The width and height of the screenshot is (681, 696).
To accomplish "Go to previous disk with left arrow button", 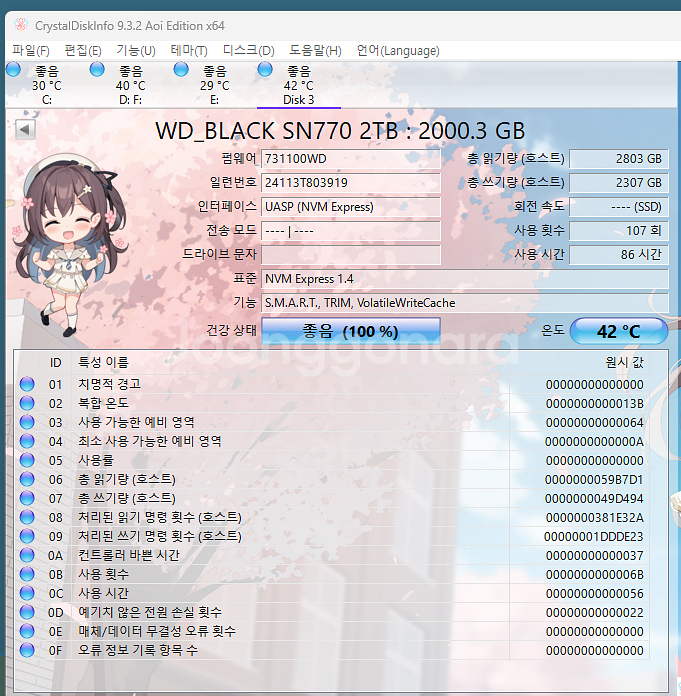I will [x=25, y=130].
